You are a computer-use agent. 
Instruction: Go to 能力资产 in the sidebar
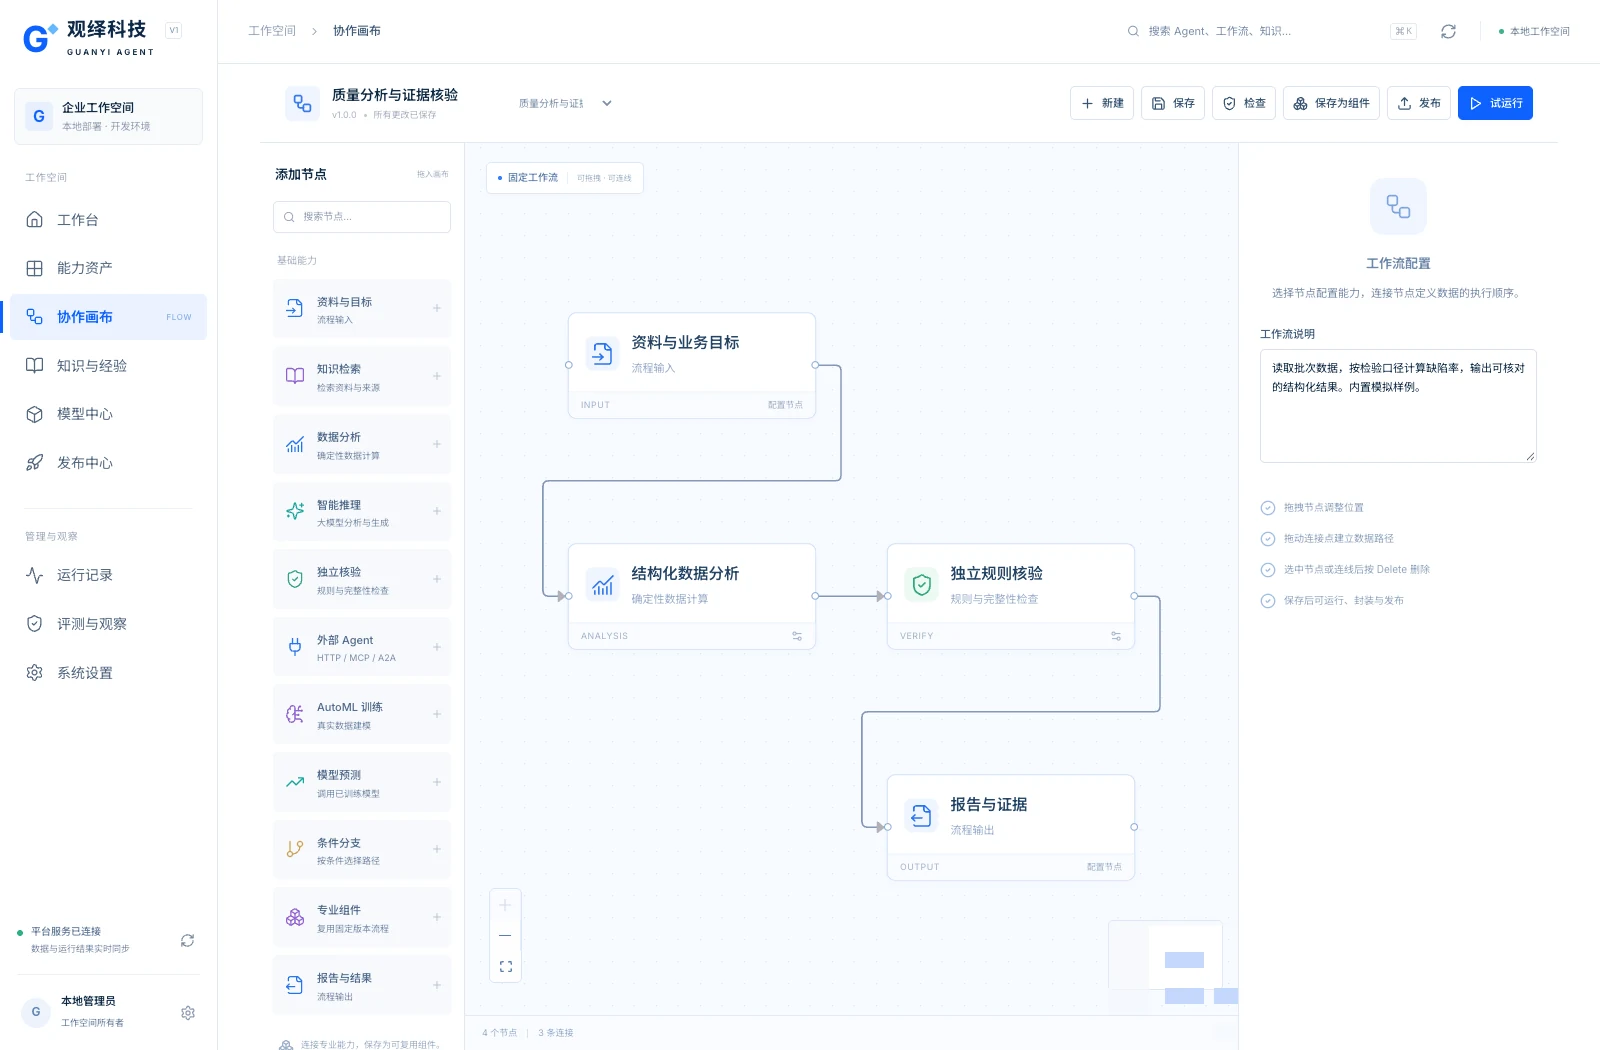point(108,268)
